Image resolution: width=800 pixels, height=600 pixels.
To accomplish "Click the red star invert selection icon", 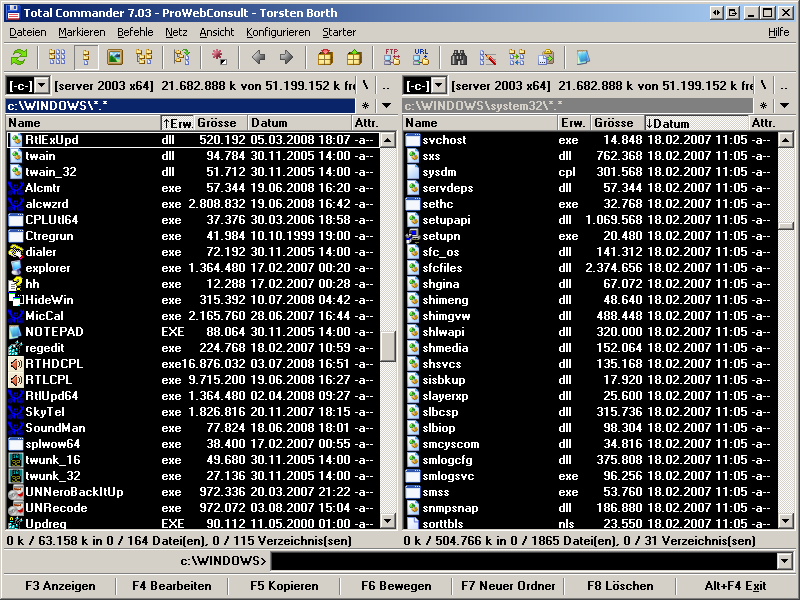I will [220, 57].
